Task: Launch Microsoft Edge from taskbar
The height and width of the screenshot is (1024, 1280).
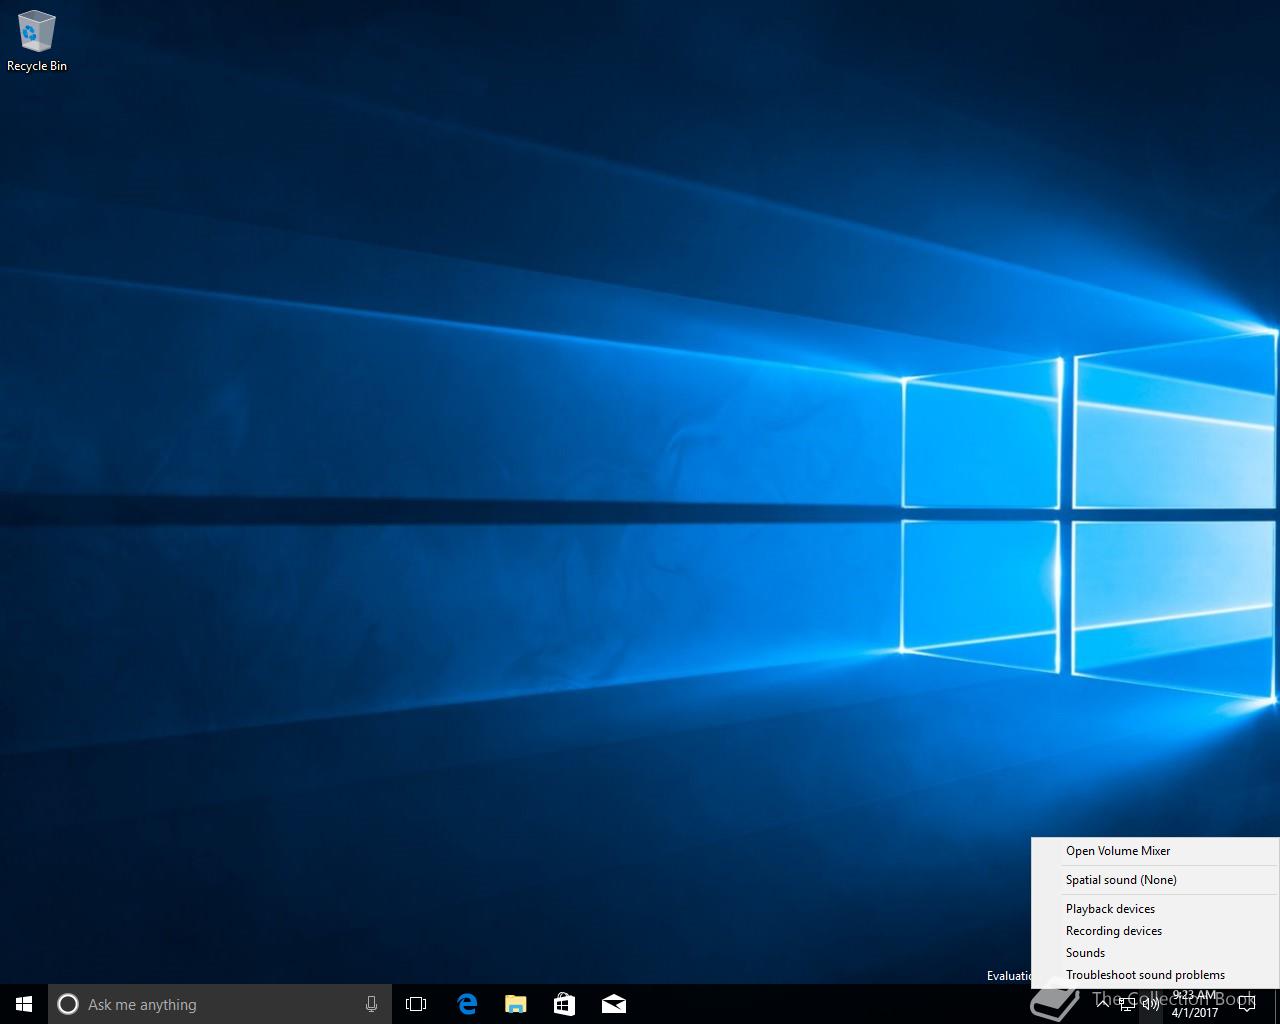Action: tap(466, 1004)
